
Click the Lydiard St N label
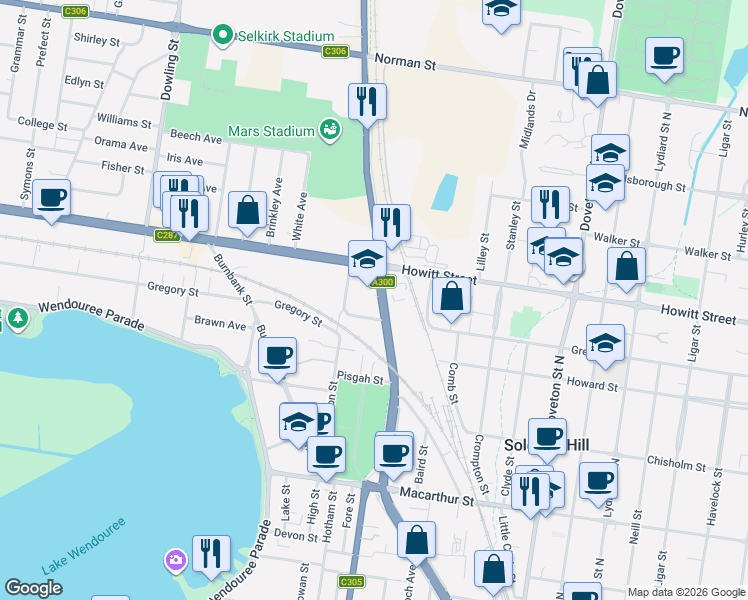pos(663,142)
